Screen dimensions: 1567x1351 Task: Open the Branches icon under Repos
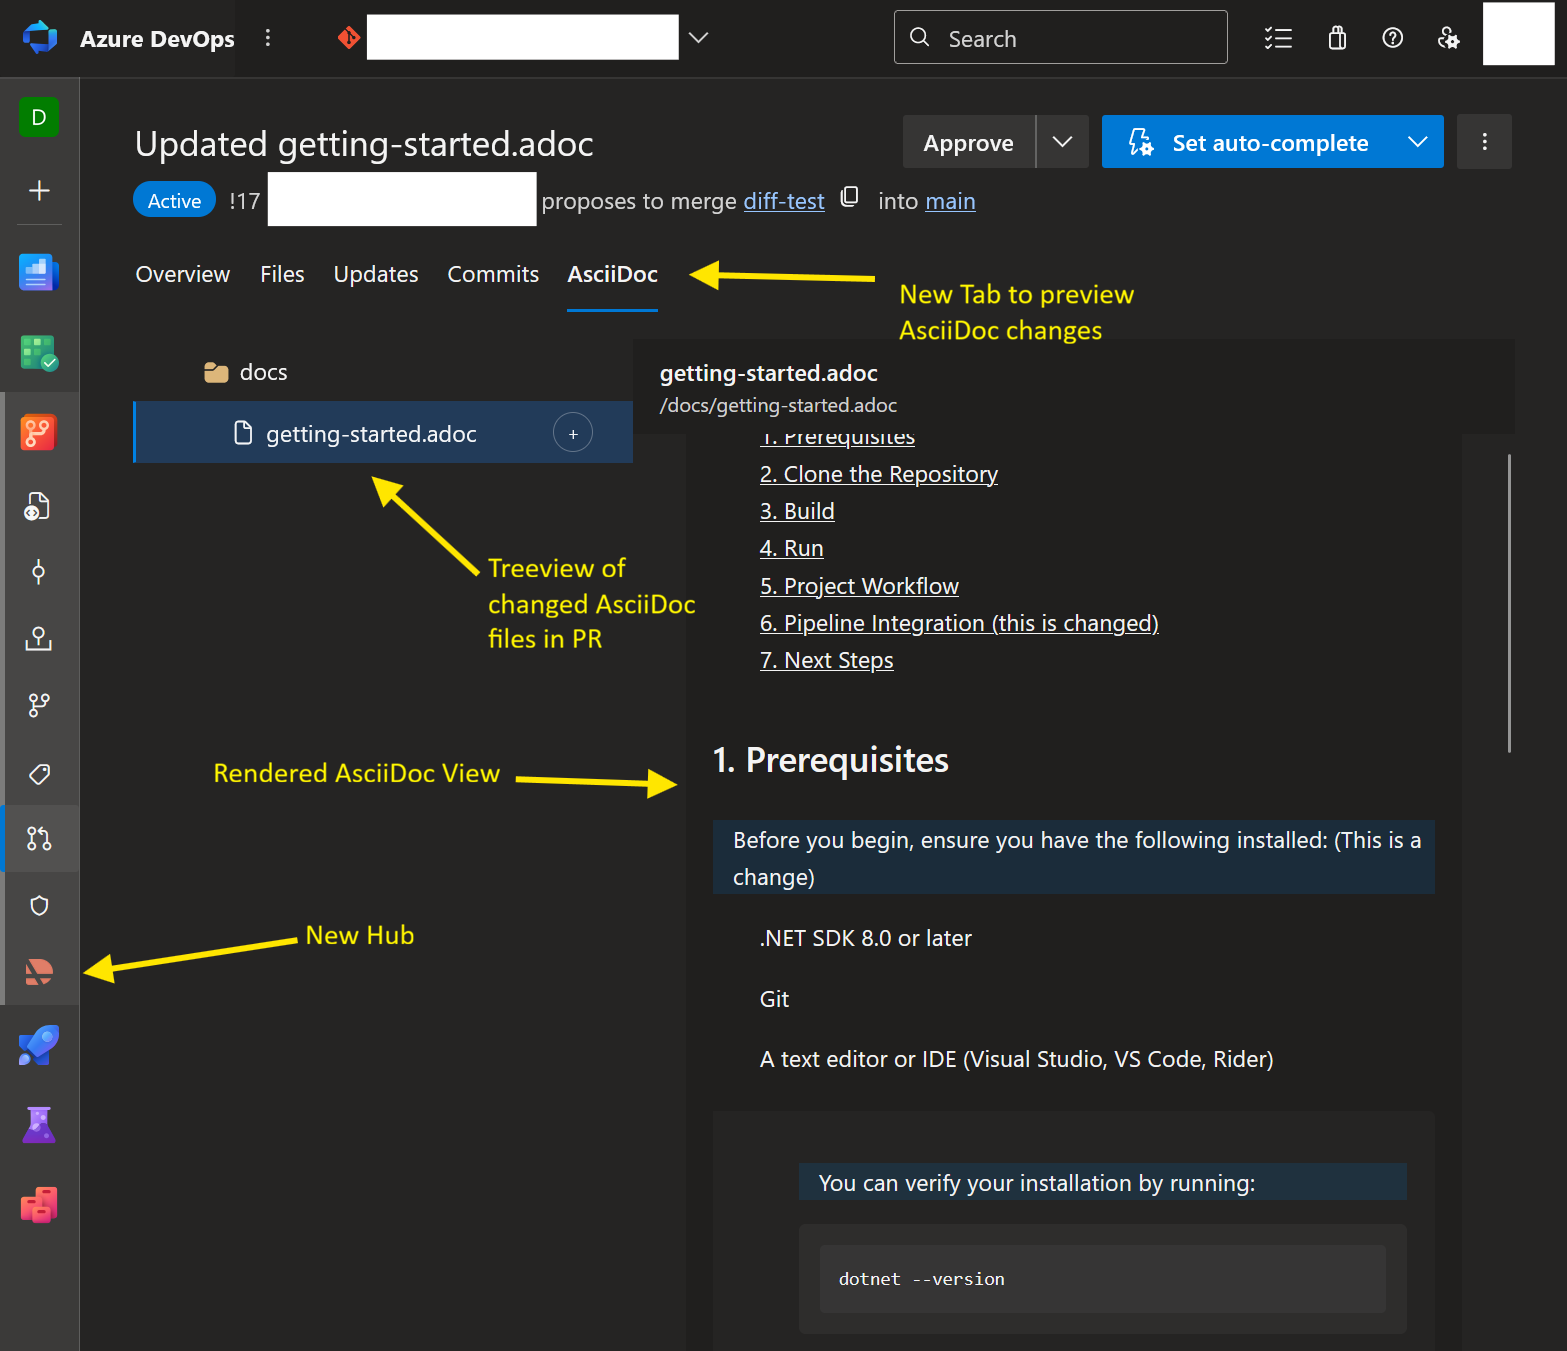pyautogui.click(x=39, y=705)
